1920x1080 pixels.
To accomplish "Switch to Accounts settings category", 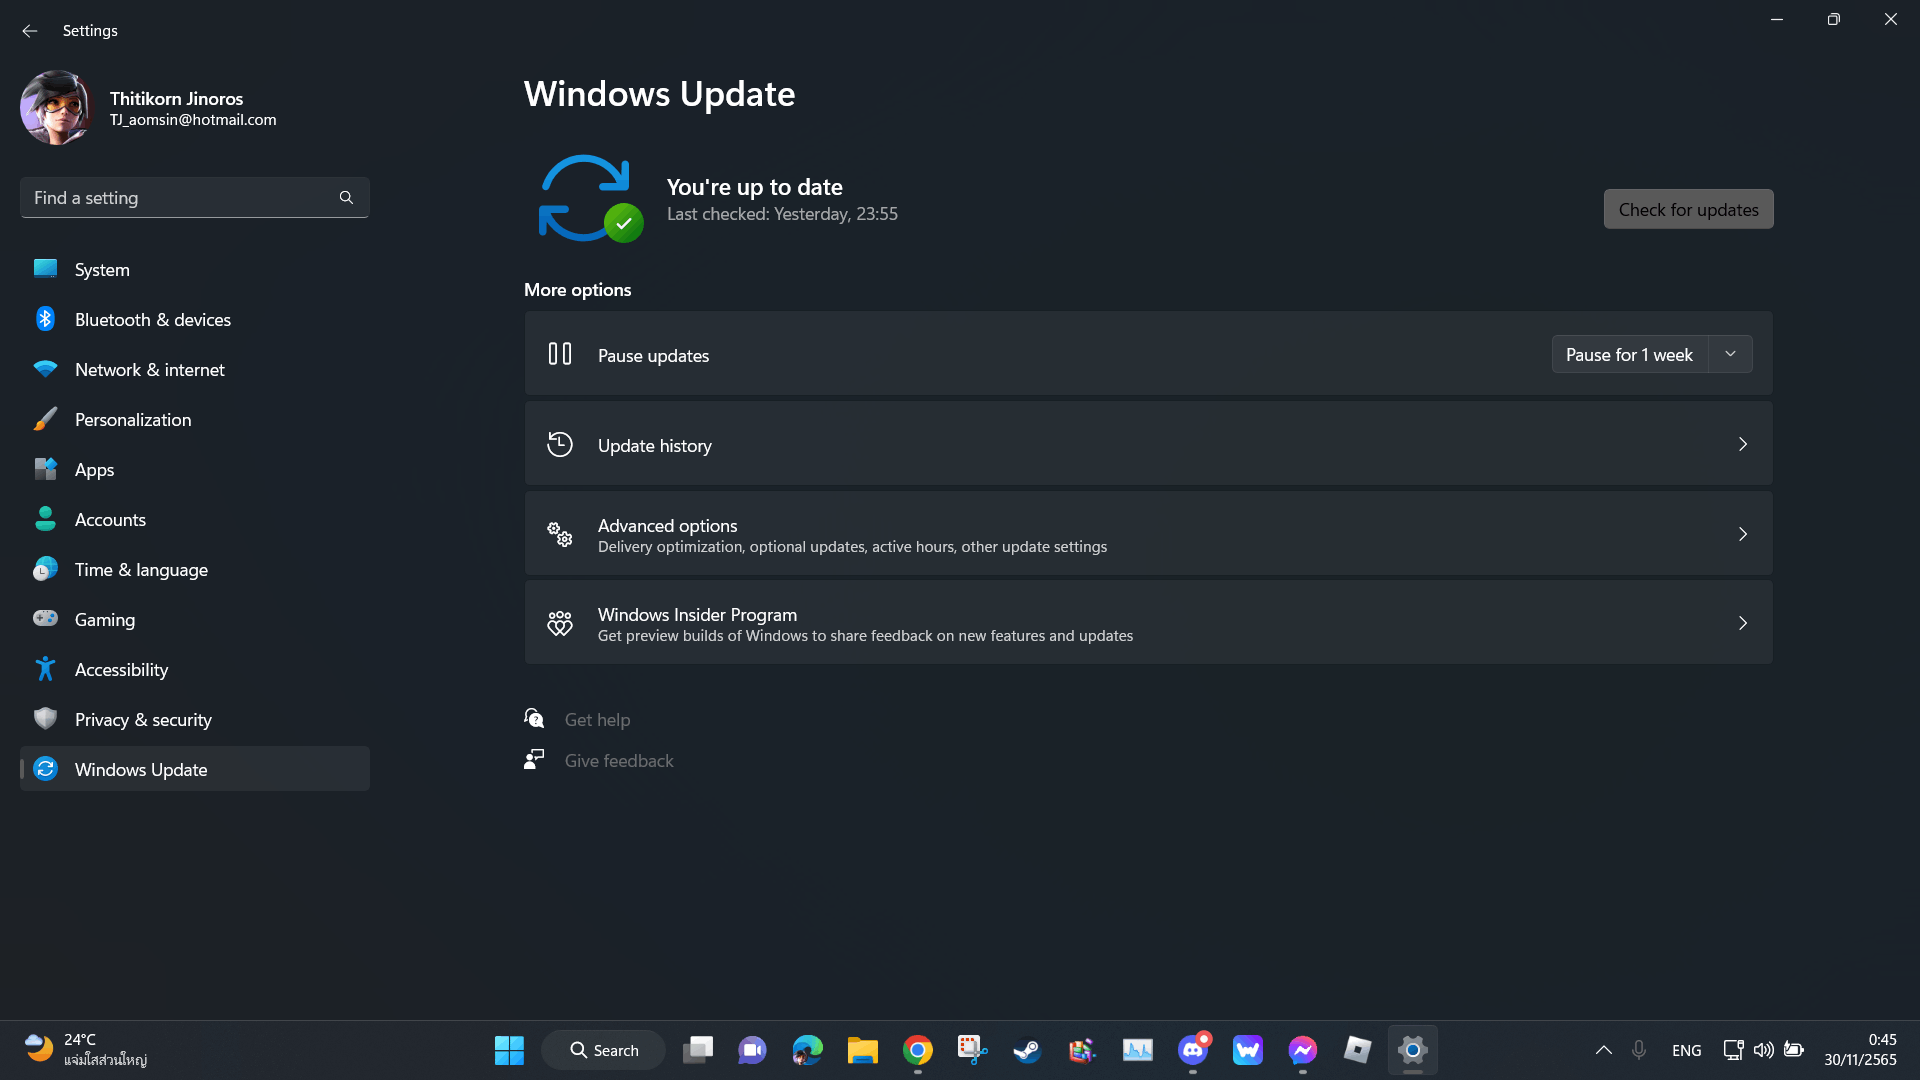I will pyautogui.click(x=110, y=520).
